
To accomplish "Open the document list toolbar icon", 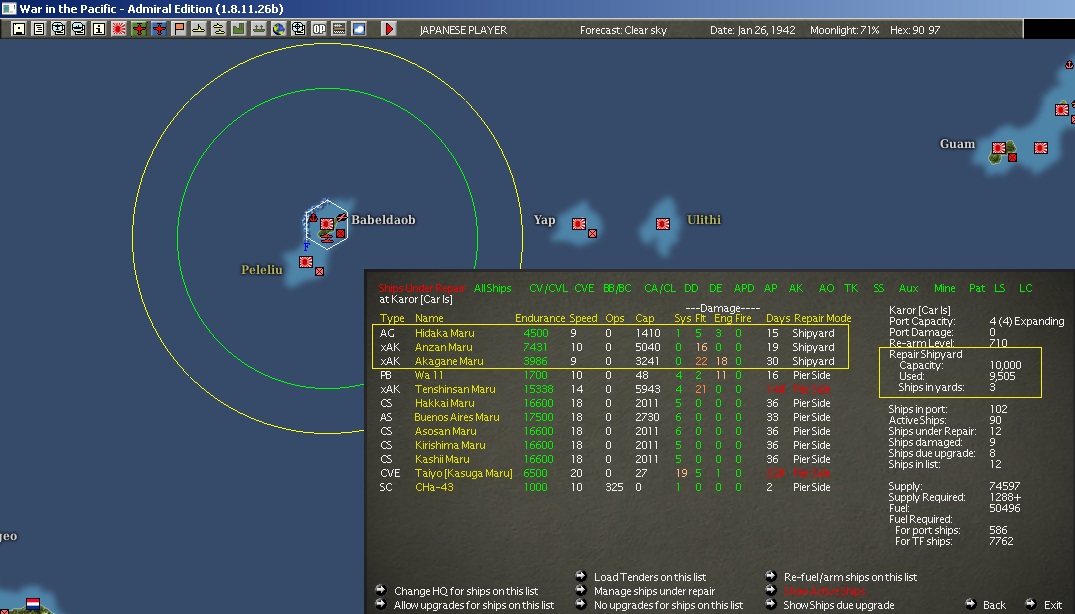I will [39, 29].
